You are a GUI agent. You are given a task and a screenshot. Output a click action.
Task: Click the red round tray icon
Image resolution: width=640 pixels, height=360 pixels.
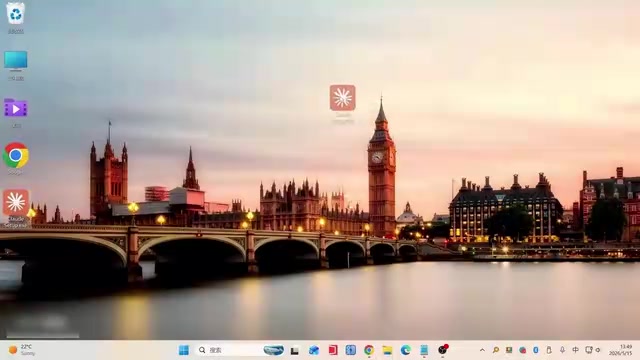point(522,350)
